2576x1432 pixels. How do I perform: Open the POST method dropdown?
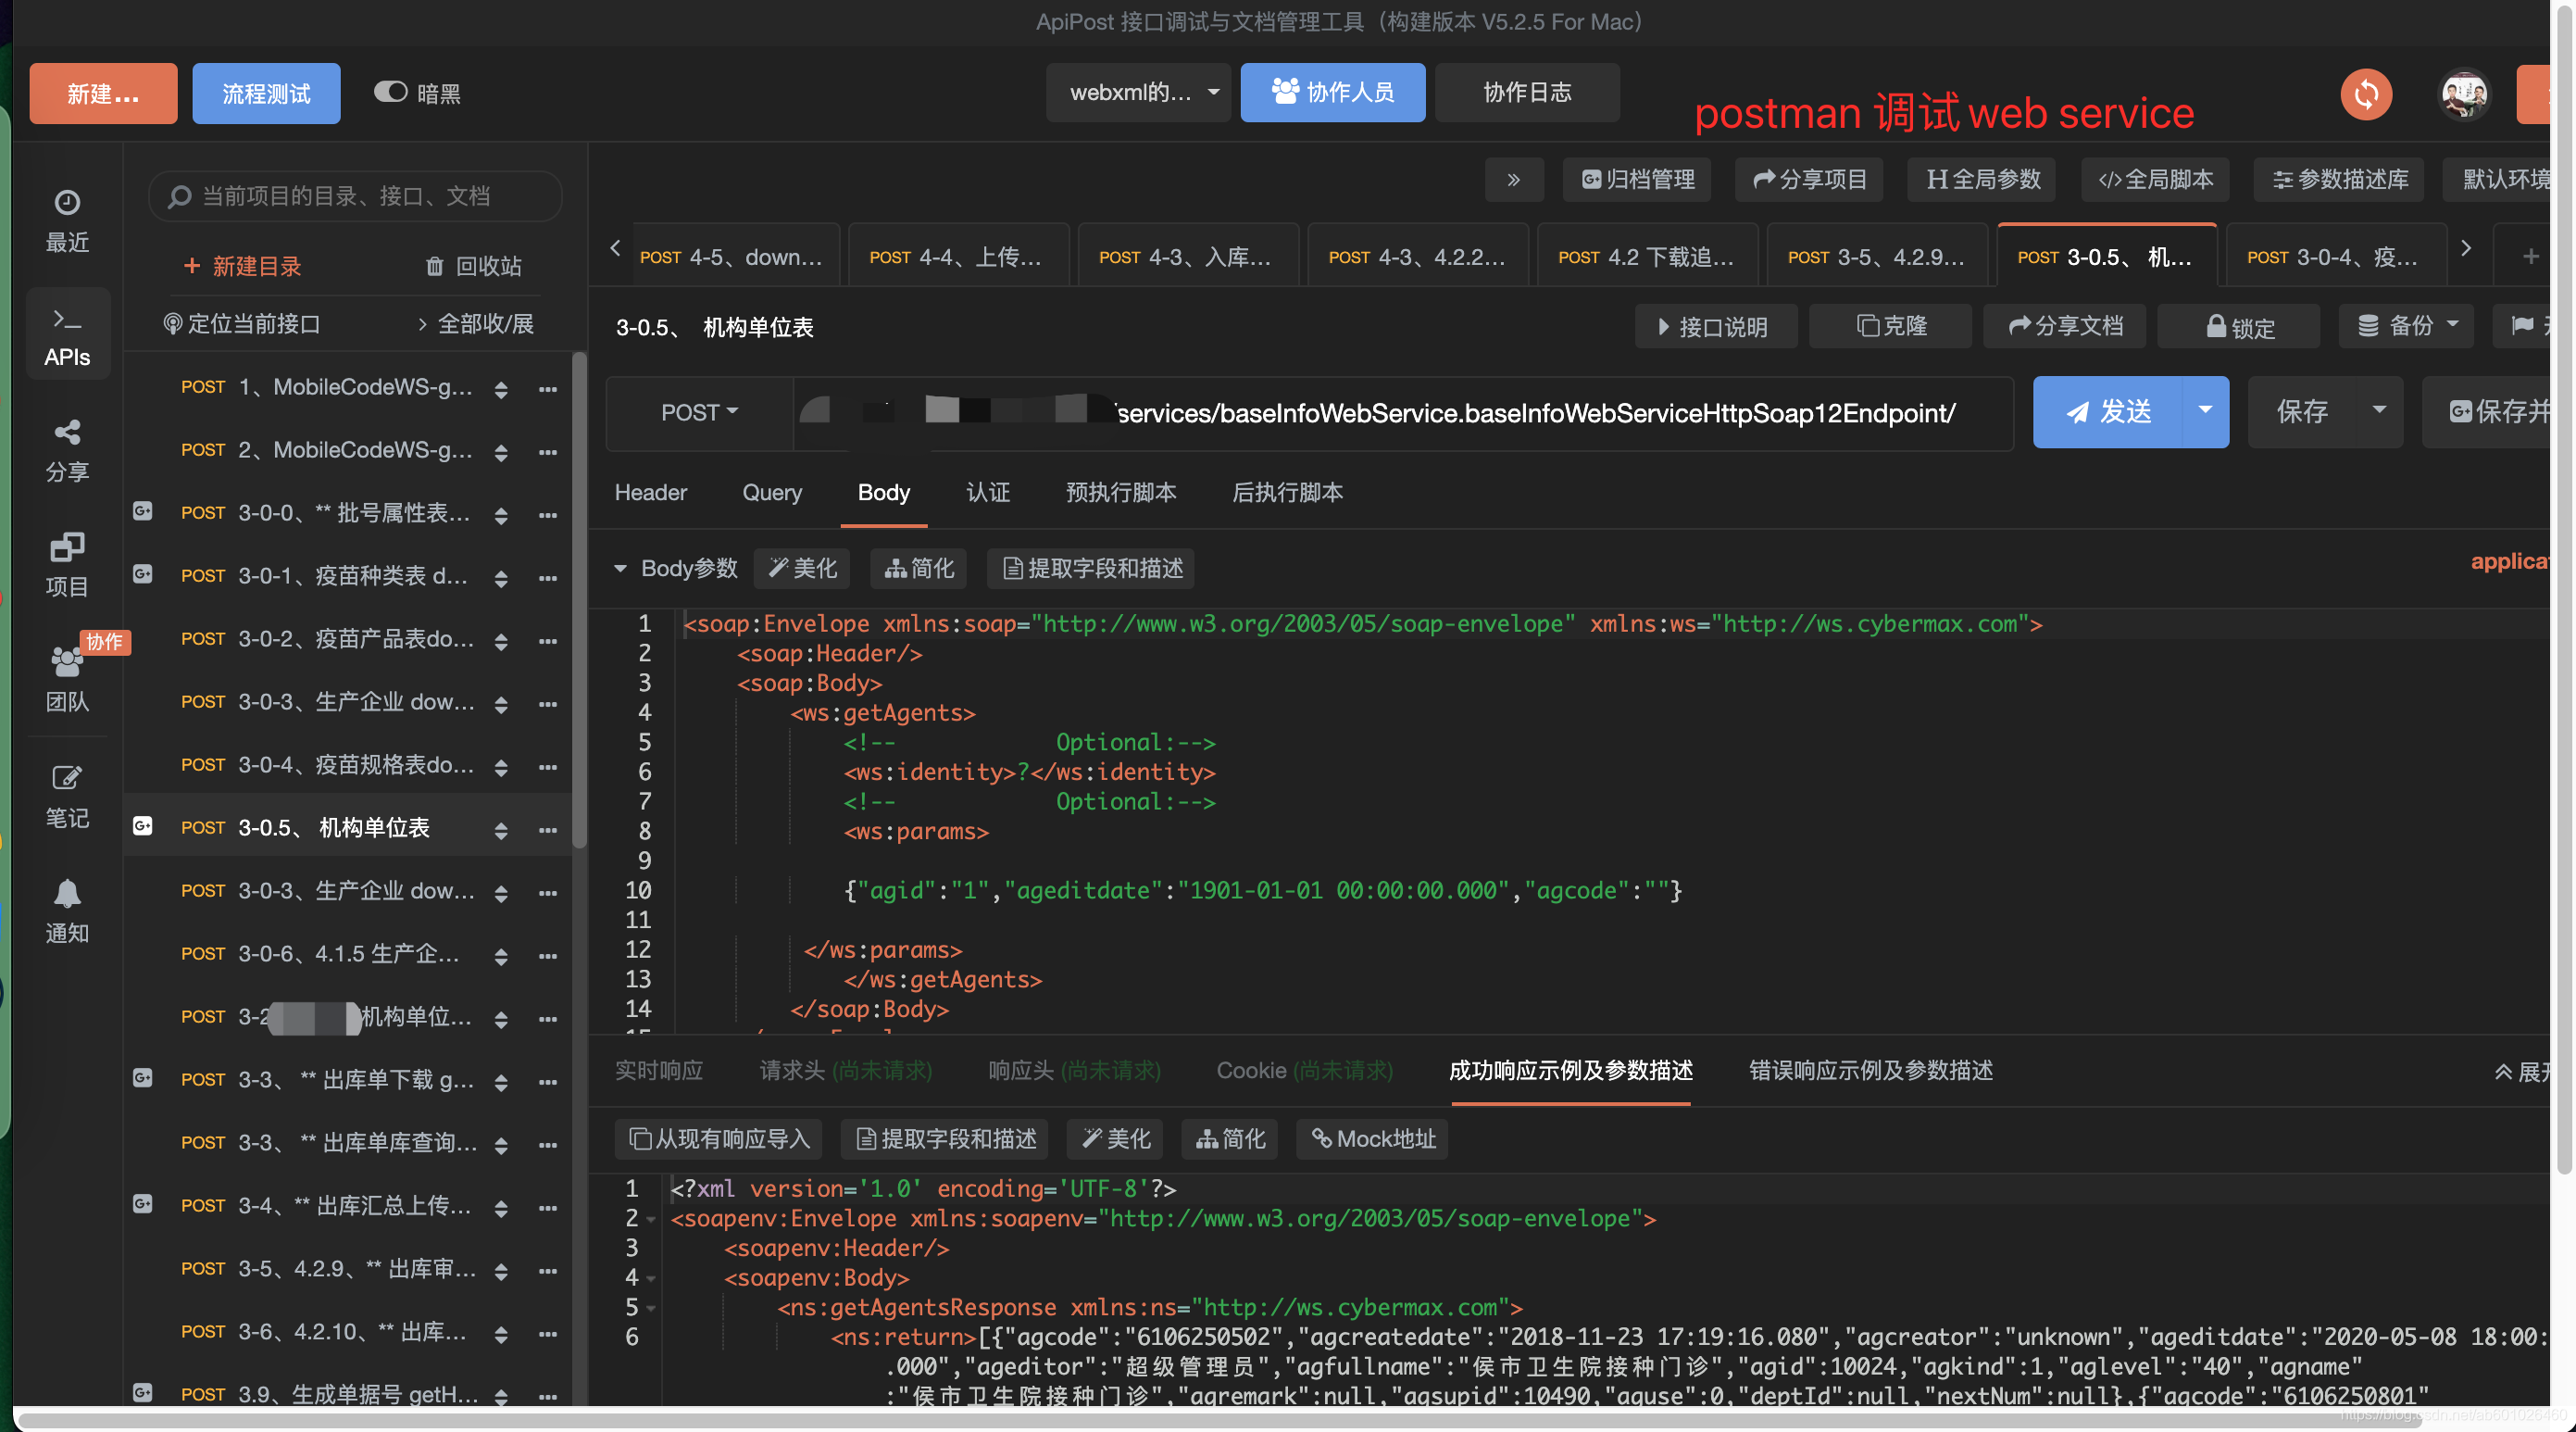pyautogui.click(x=699, y=413)
